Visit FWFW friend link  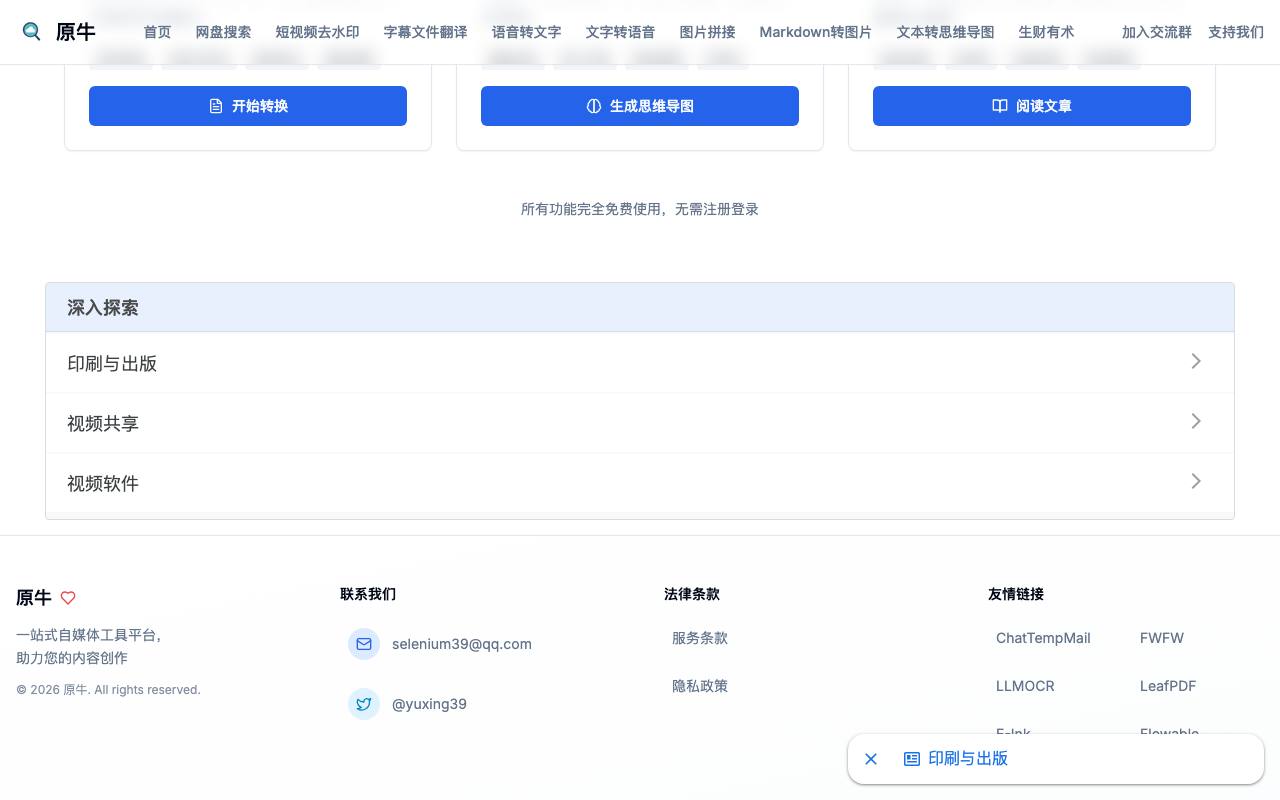click(x=1162, y=638)
